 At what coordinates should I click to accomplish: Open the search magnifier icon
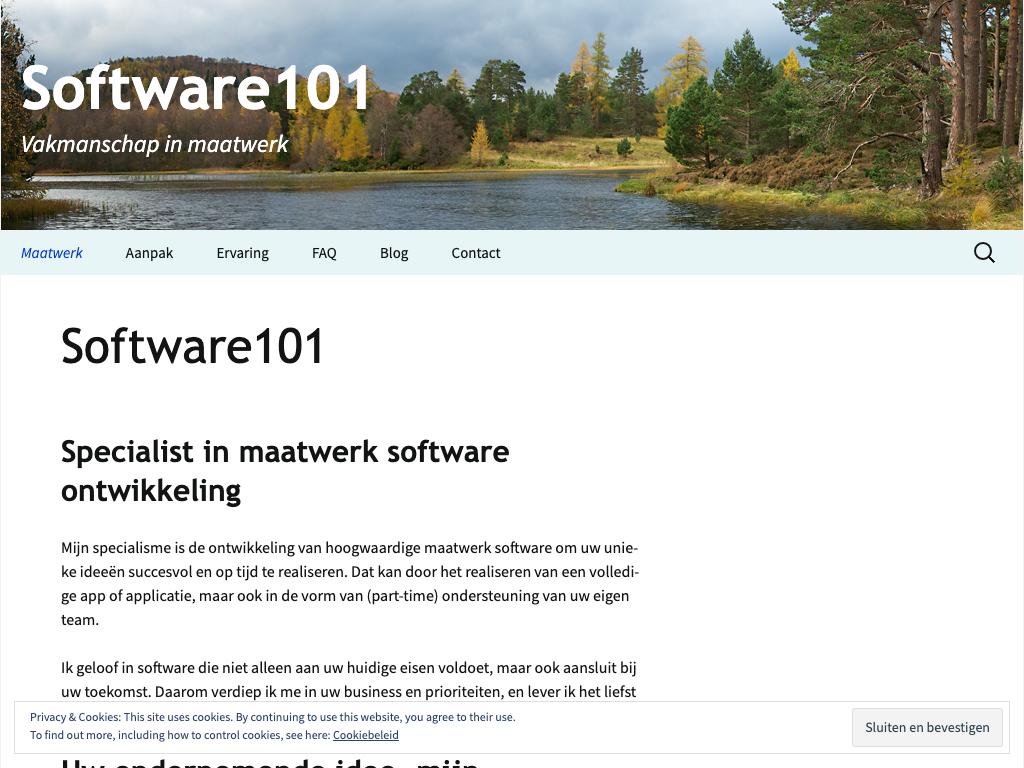[984, 253]
